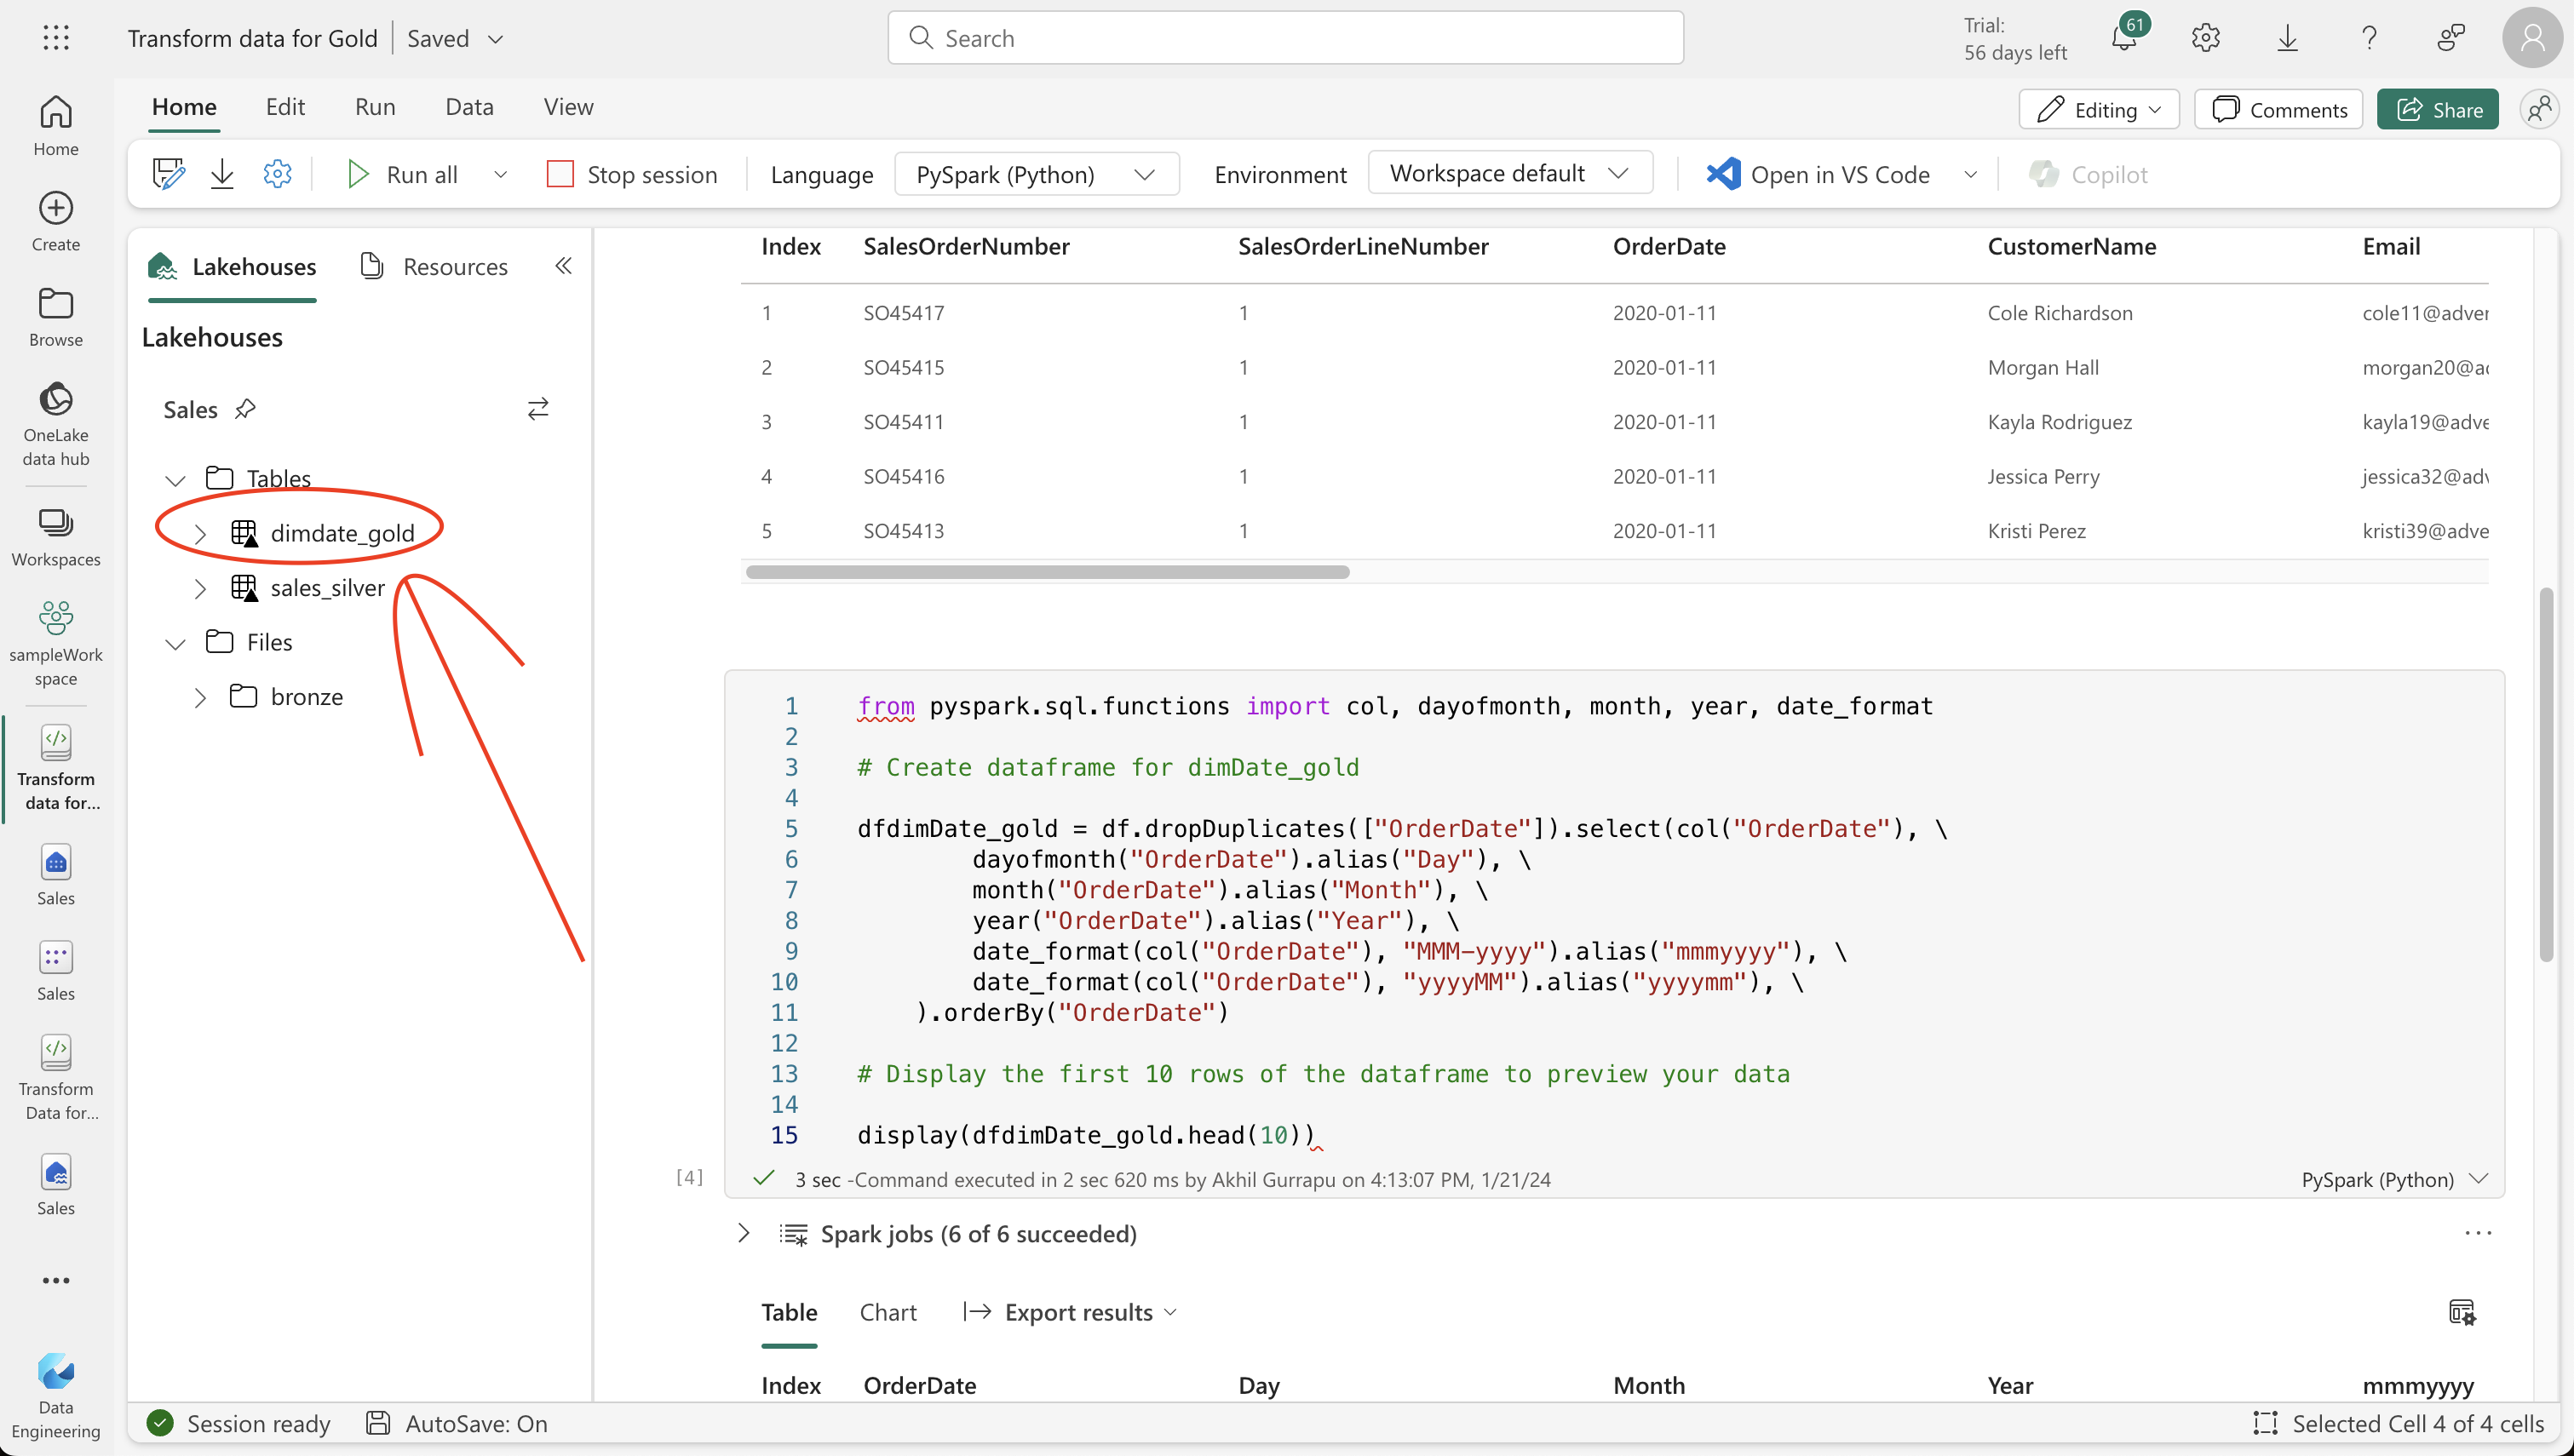Viewport: 2574px width, 1456px height.
Task: Click the download icon in top bar
Action: 2287,38
